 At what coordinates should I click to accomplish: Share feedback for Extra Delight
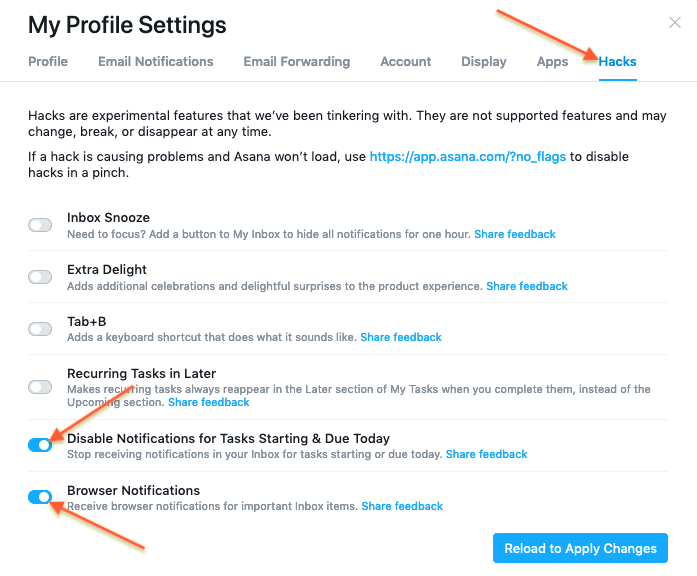coord(526,286)
